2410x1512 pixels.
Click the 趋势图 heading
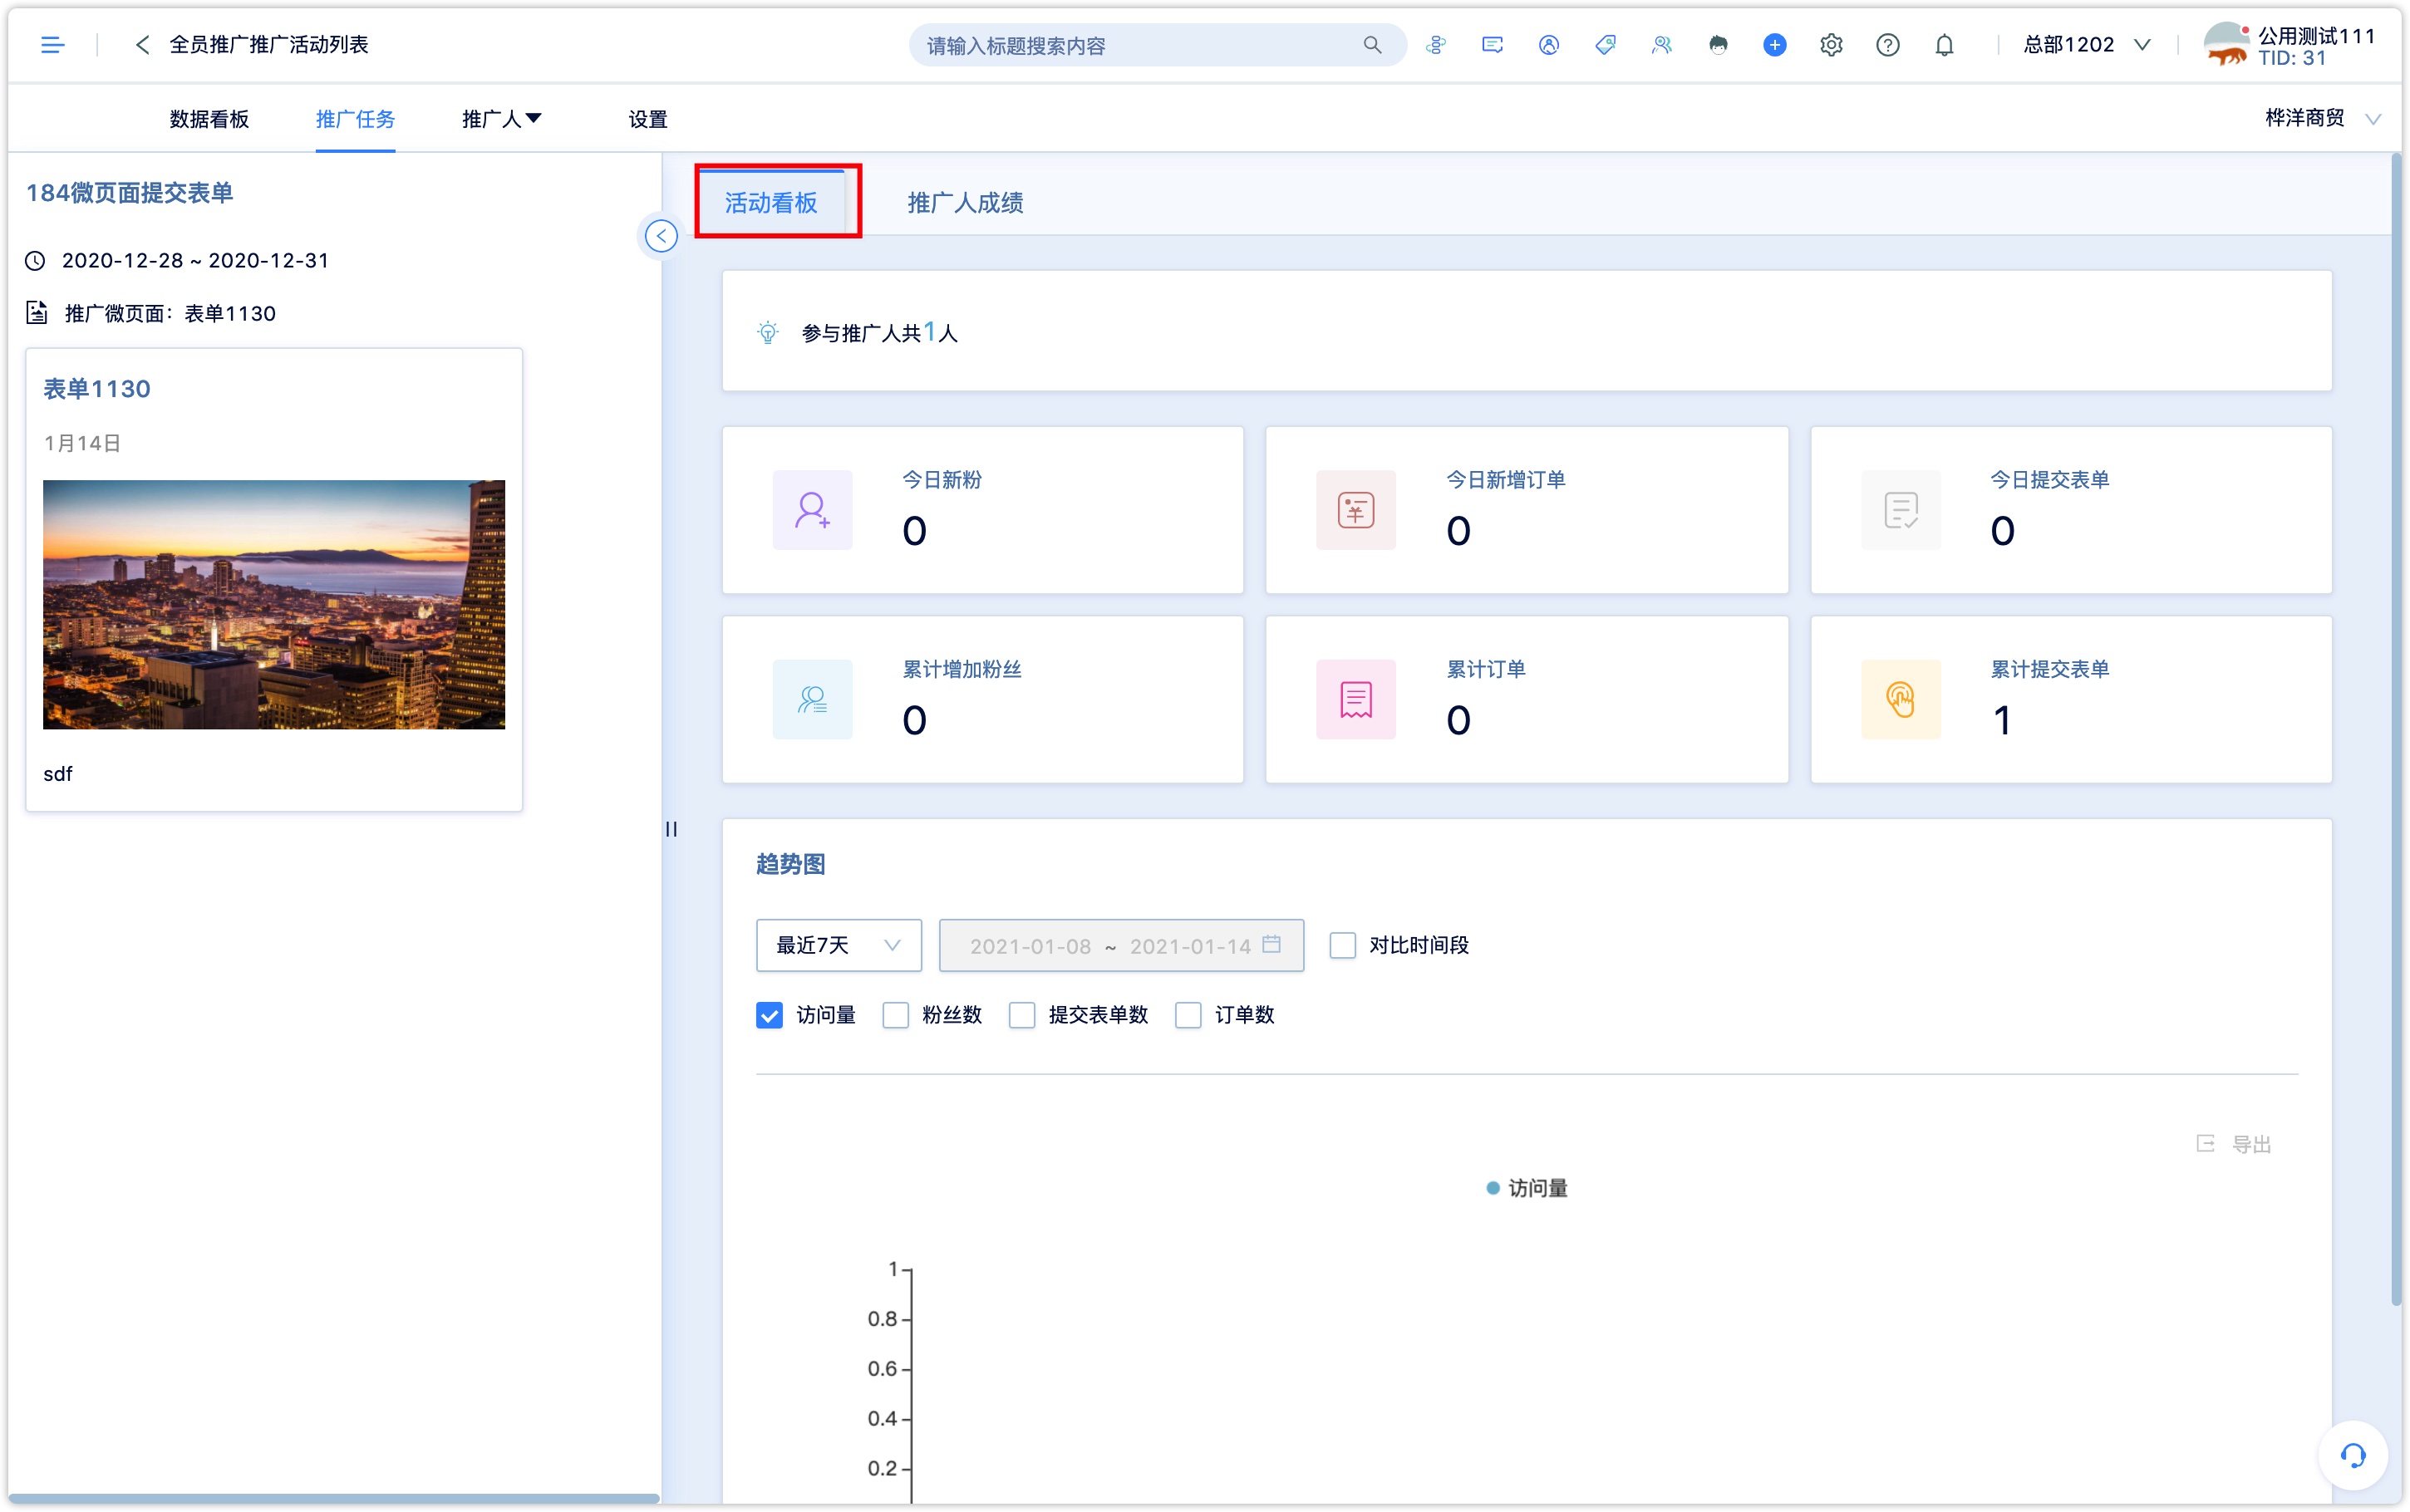pyautogui.click(x=790, y=864)
